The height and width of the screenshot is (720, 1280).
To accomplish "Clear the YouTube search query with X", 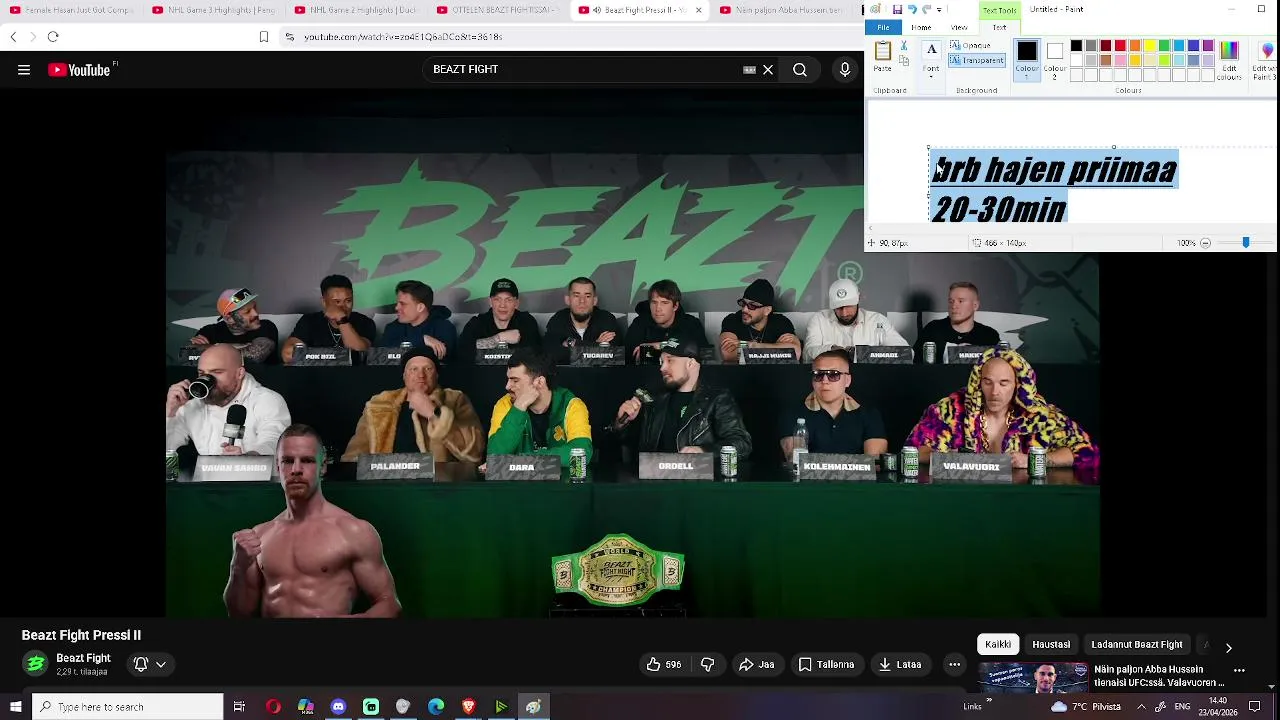I will click(768, 70).
